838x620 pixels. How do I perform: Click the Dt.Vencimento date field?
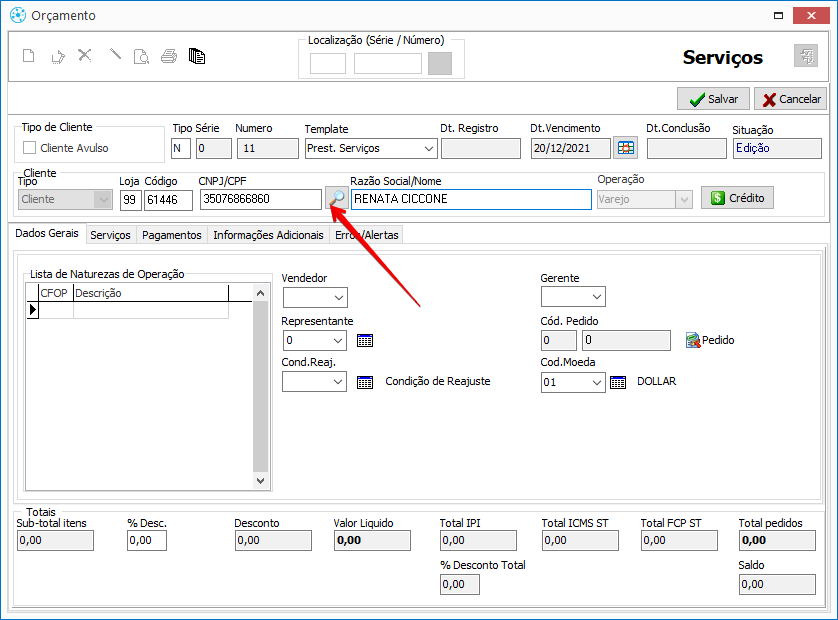tap(571, 148)
